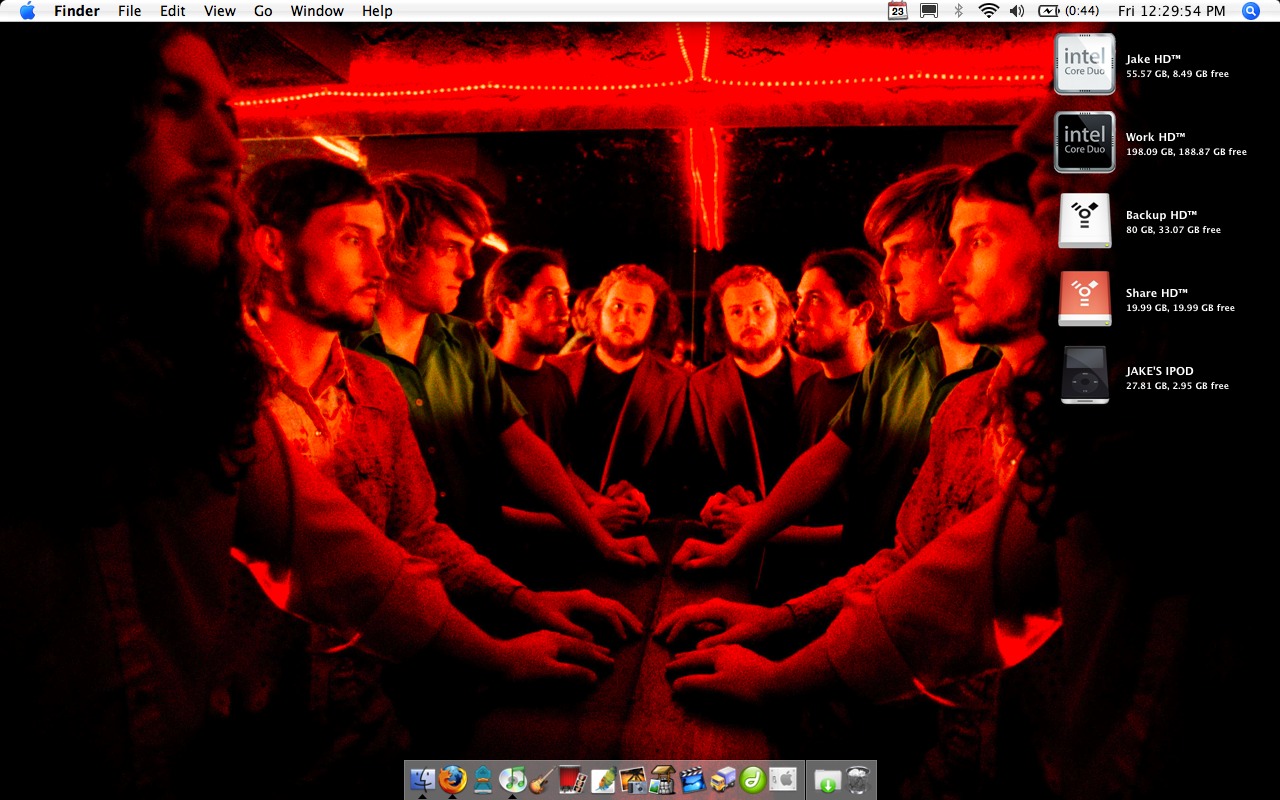1280x800 pixels.
Task: Open the Finder icon in the Dock
Action: (423, 779)
